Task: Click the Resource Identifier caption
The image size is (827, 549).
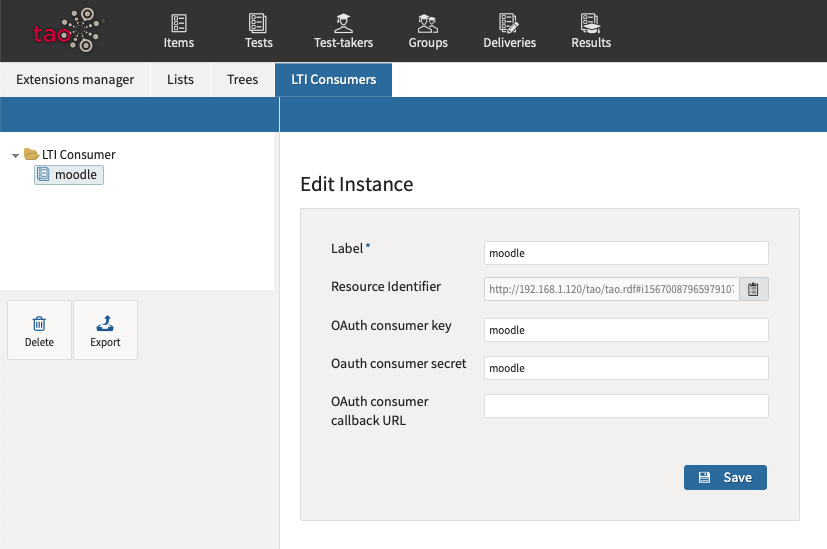Action: coord(386,286)
